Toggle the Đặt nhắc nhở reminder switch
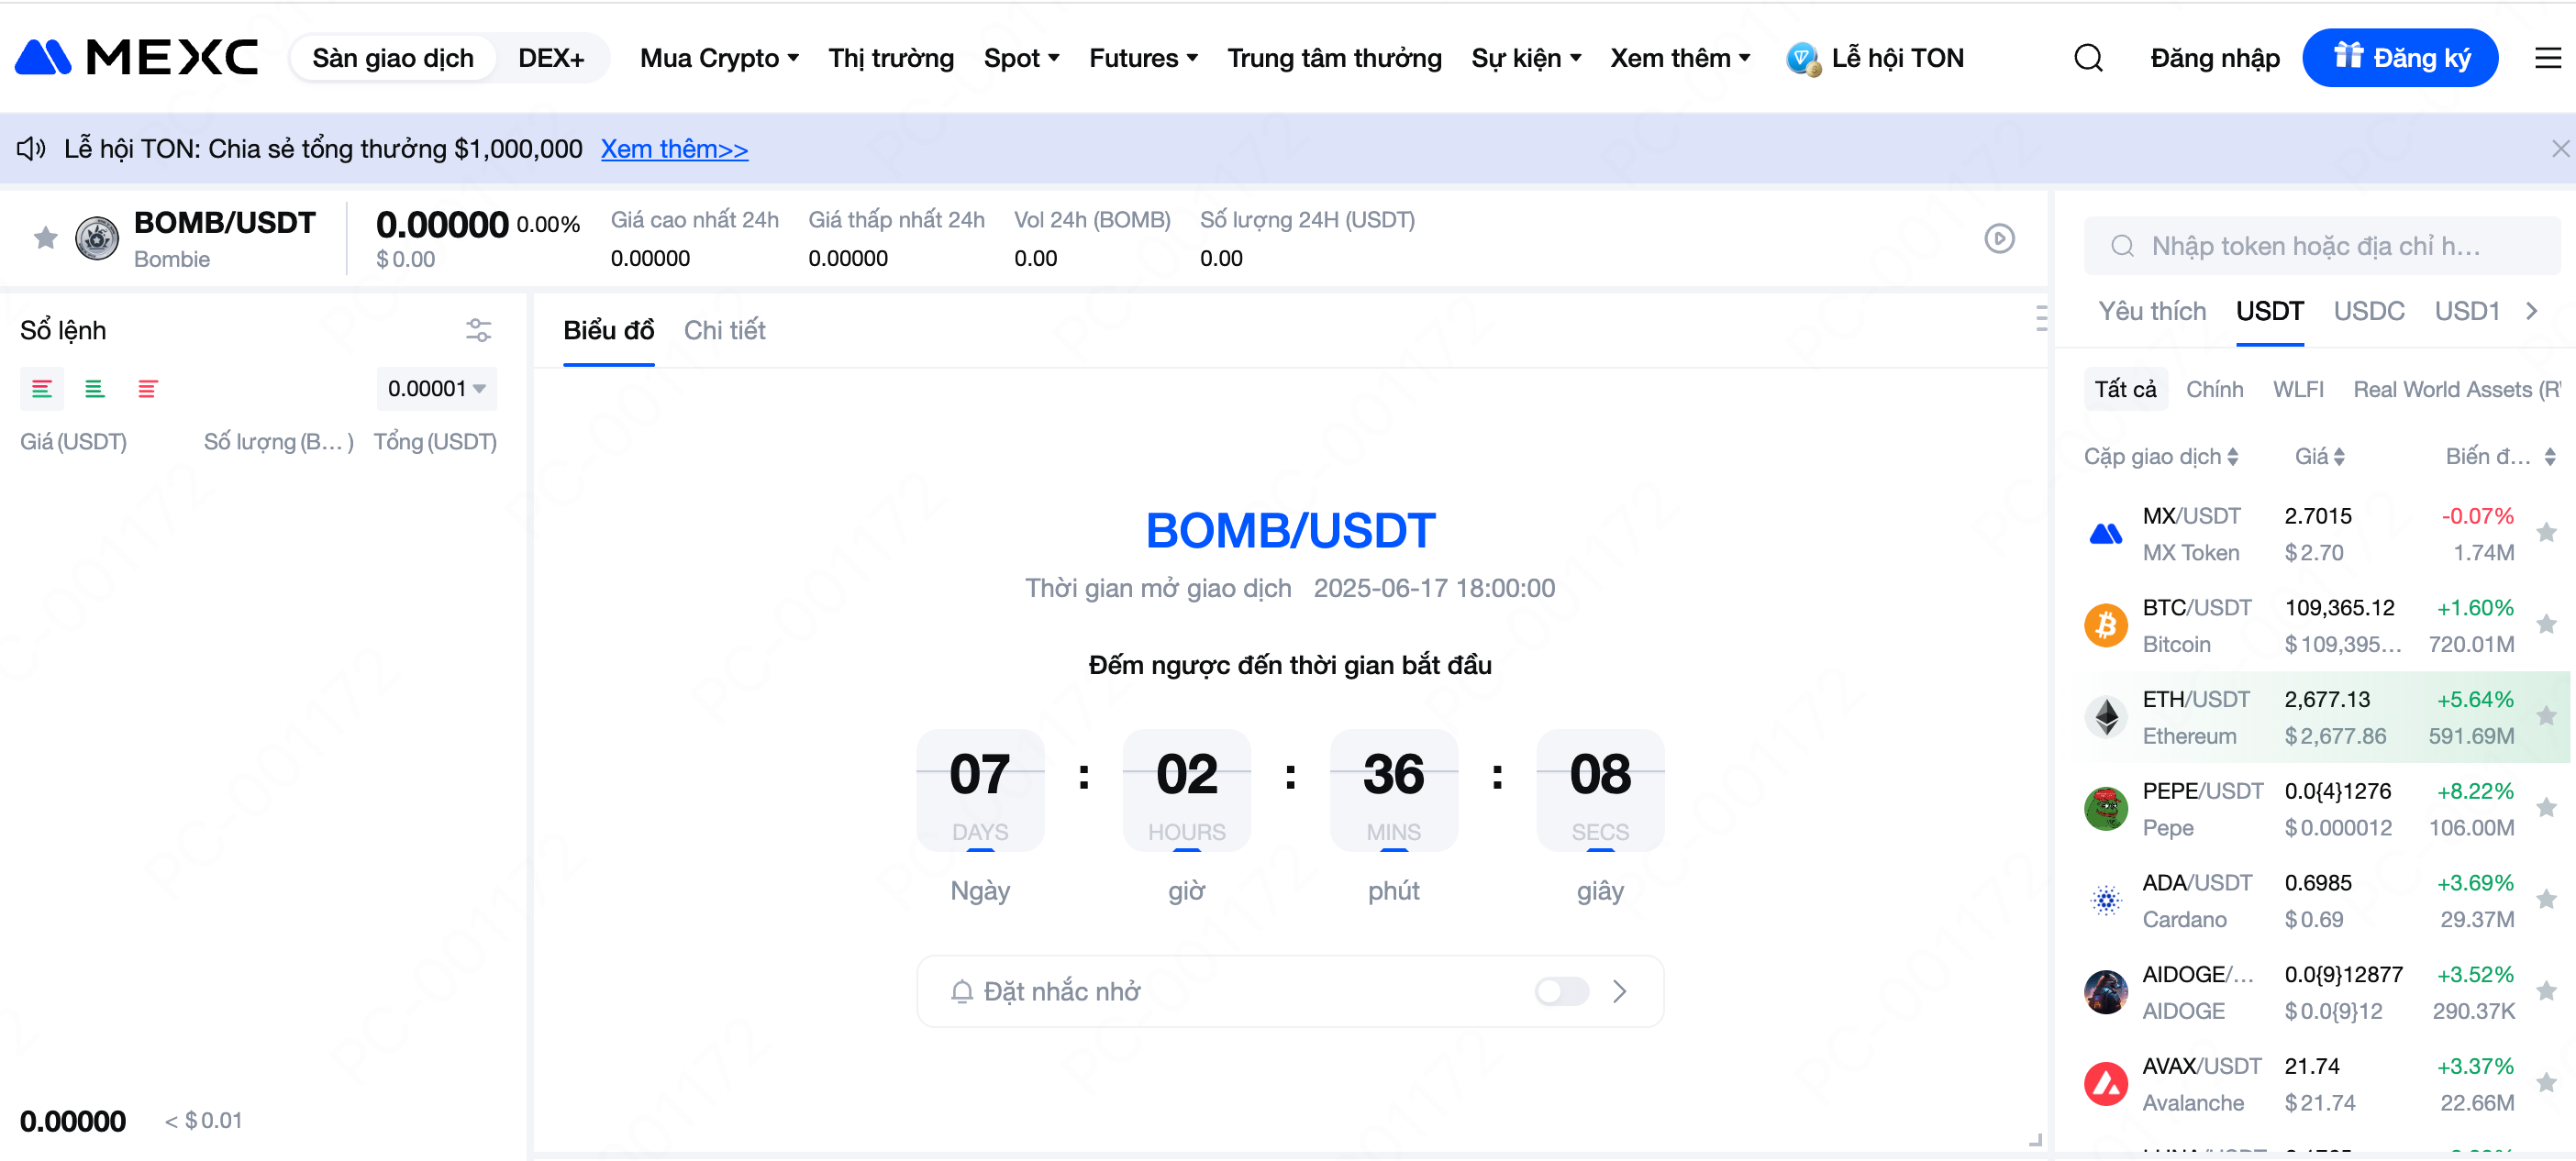Image resolution: width=2576 pixels, height=1161 pixels. (1561, 991)
